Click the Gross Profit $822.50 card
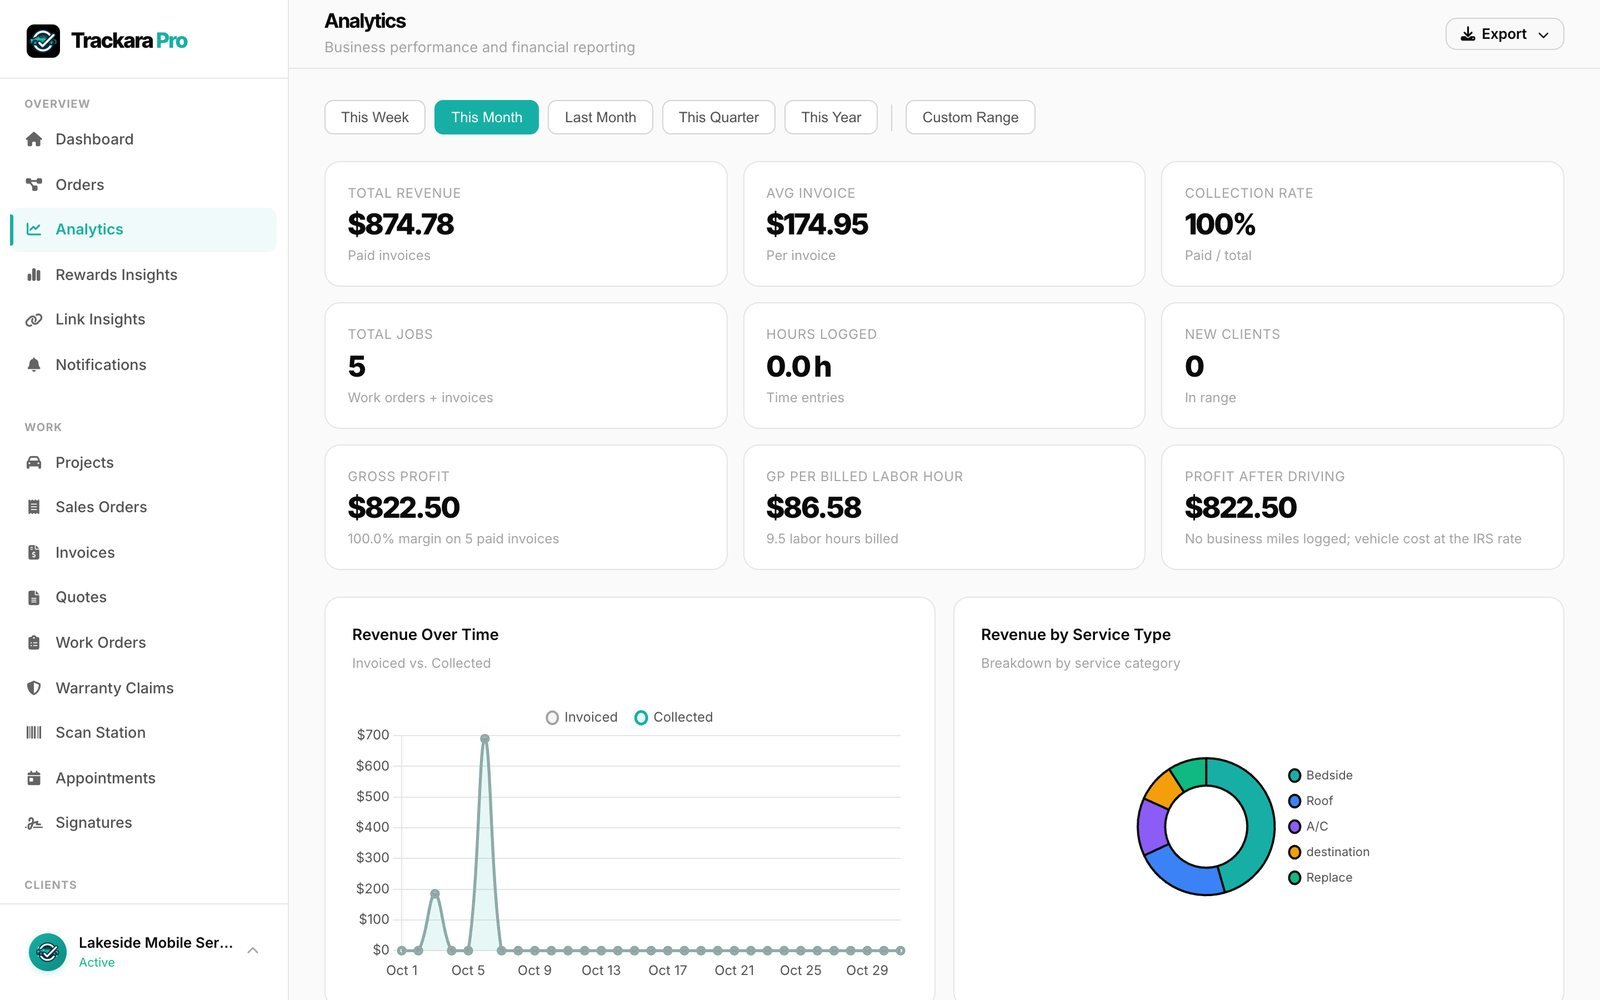The width and height of the screenshot is (1600, 1000). [x=526, y=507]
